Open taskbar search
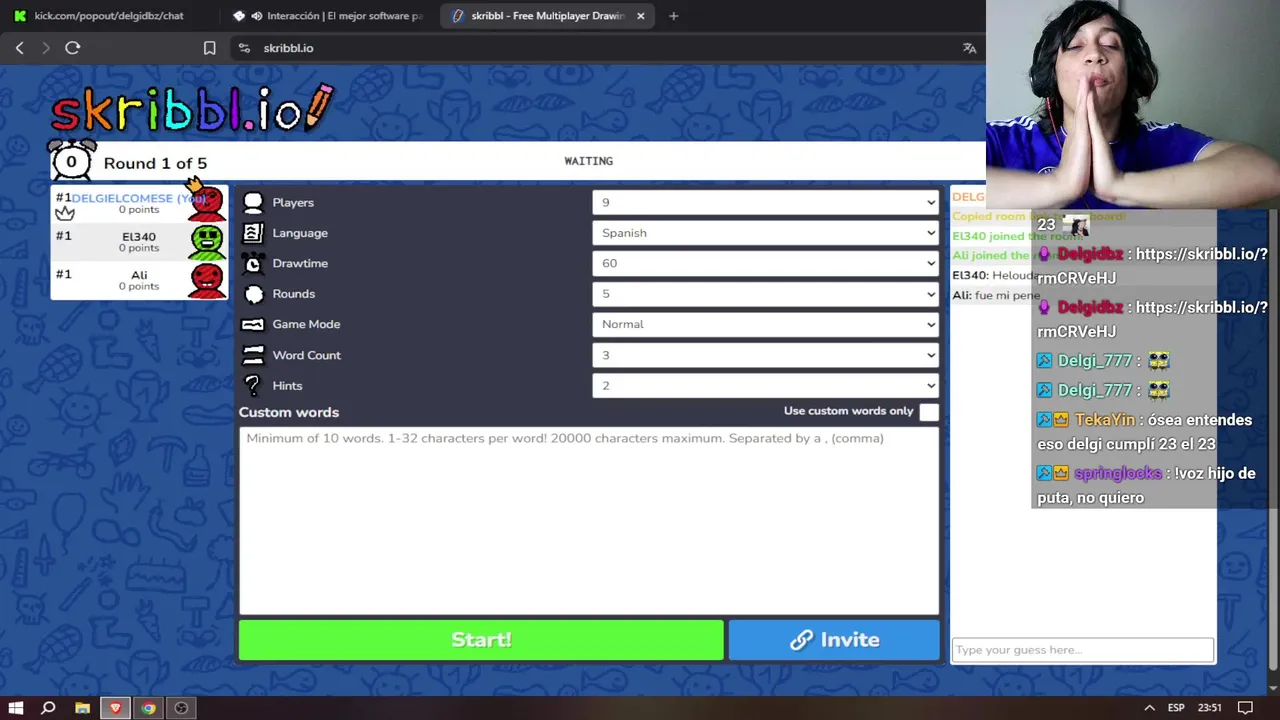This screenshot has height=720, width=1280. [x=48, y=708]
